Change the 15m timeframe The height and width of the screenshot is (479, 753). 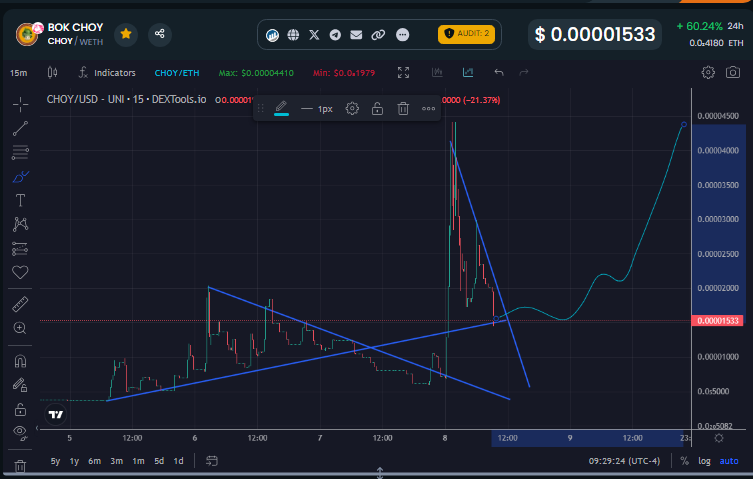coord(18,73)
